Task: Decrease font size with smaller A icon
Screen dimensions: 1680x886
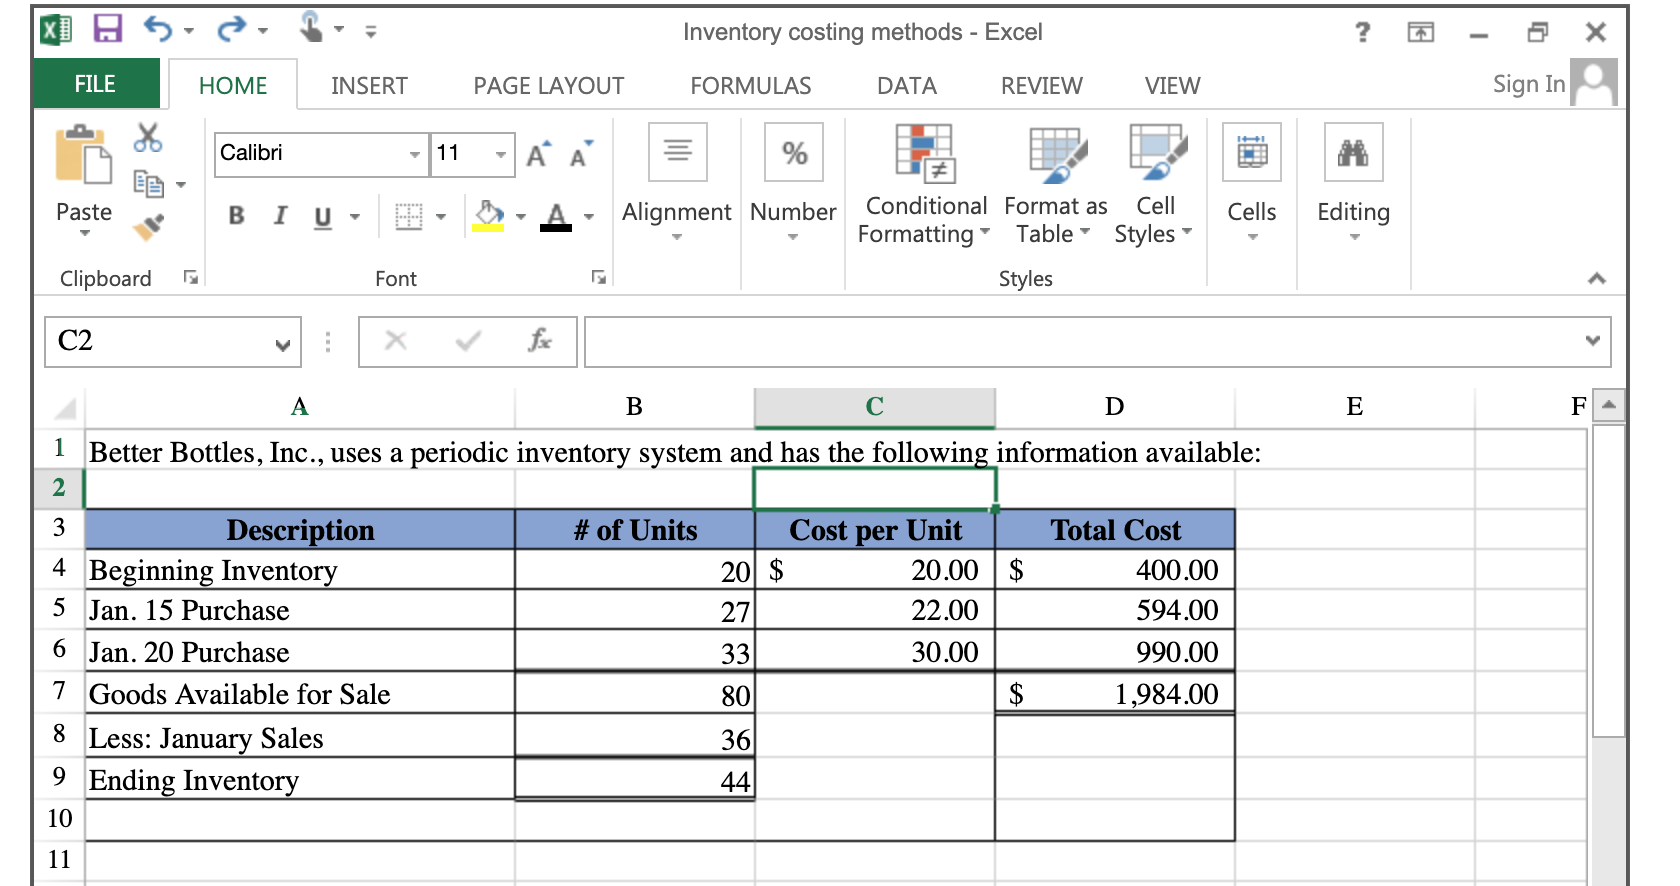Action: pyautogui.click(x=581, y=154)
